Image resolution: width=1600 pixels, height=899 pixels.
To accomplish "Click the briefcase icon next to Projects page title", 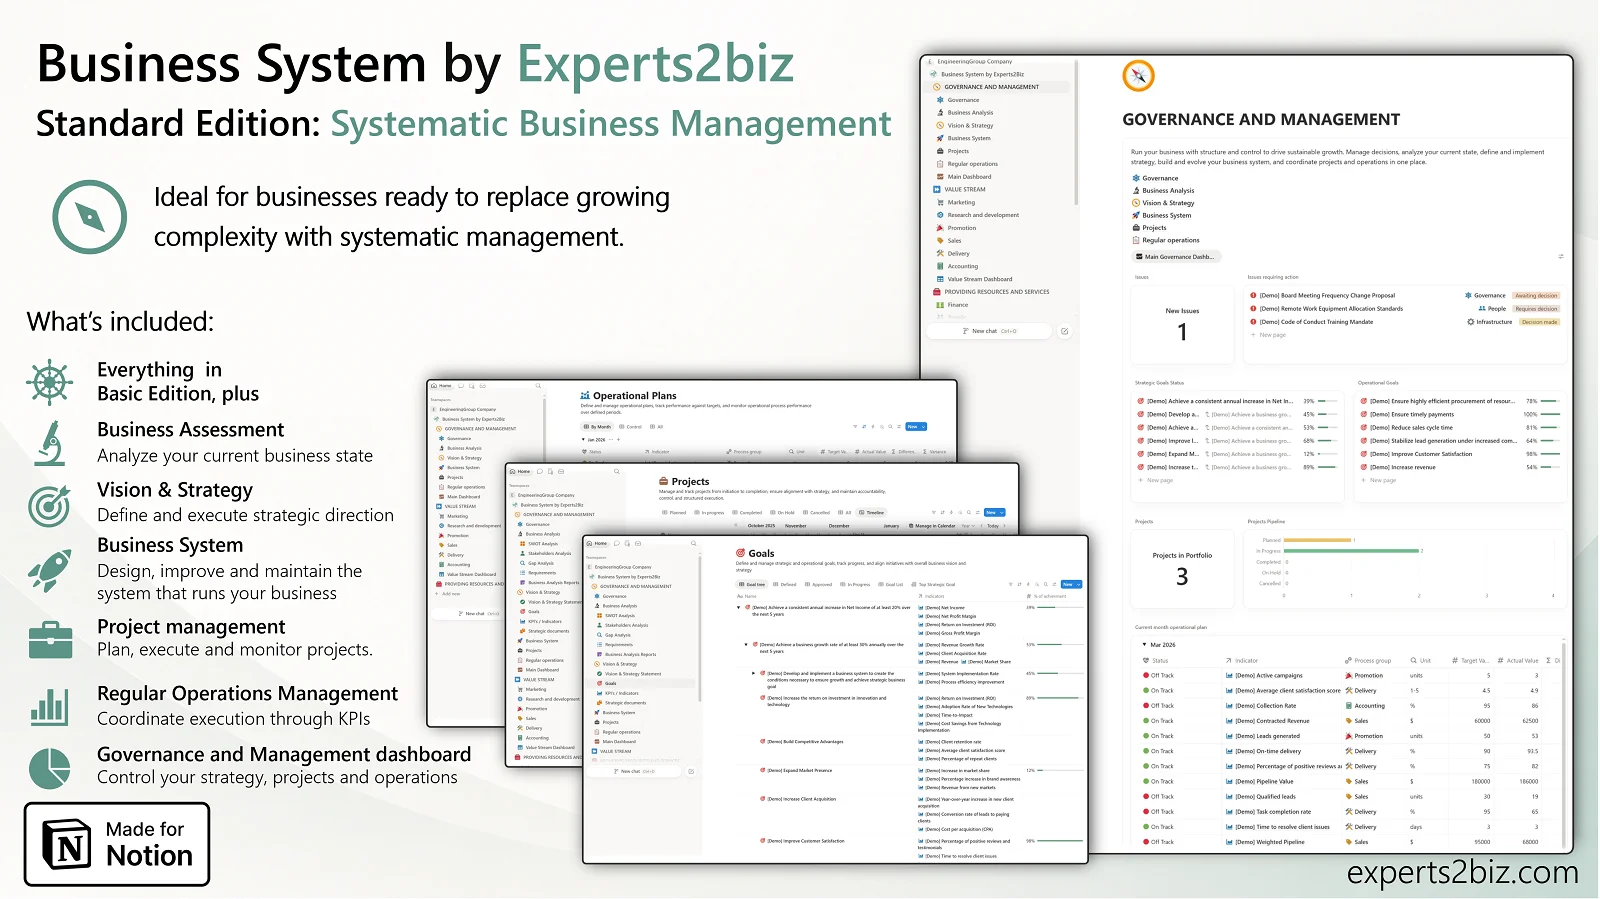I will click(664, 481).
